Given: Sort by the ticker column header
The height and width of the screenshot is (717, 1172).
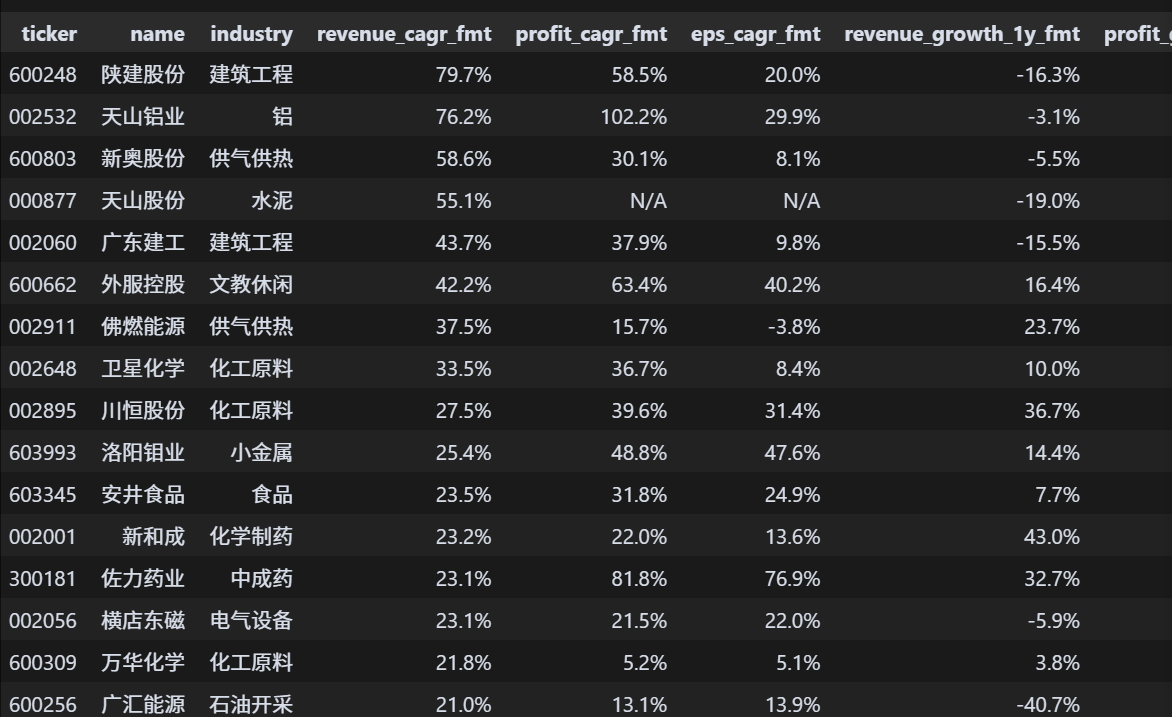Looking at the screenshot, I should click(49, 34).
